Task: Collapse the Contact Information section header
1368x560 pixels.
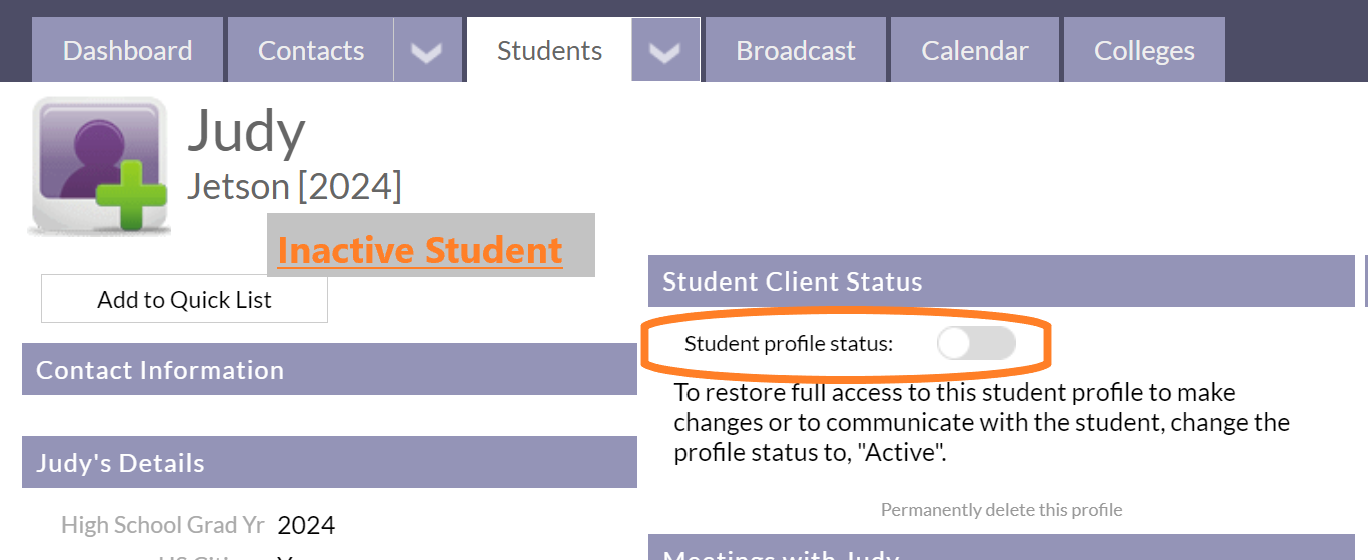Action: [x=329, y=369]
